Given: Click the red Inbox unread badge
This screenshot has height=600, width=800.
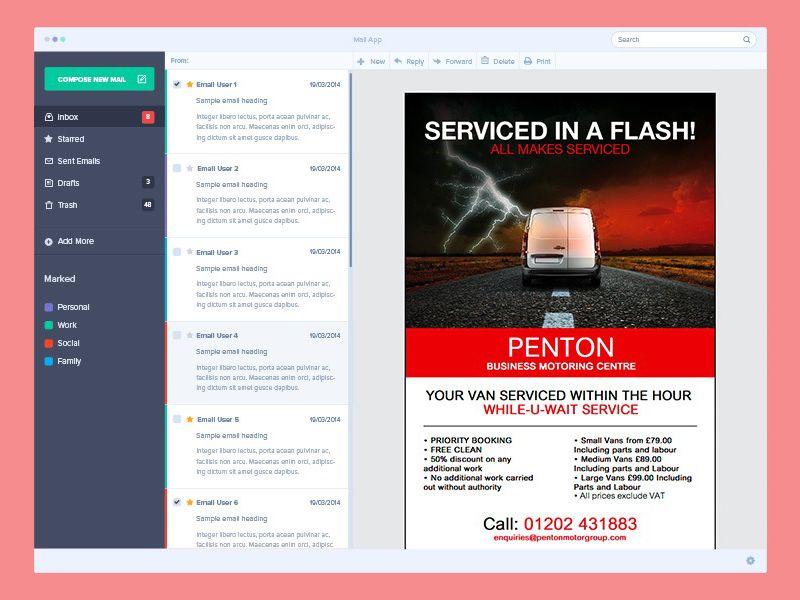Looking at the screenshot, I should click(148, 117).
